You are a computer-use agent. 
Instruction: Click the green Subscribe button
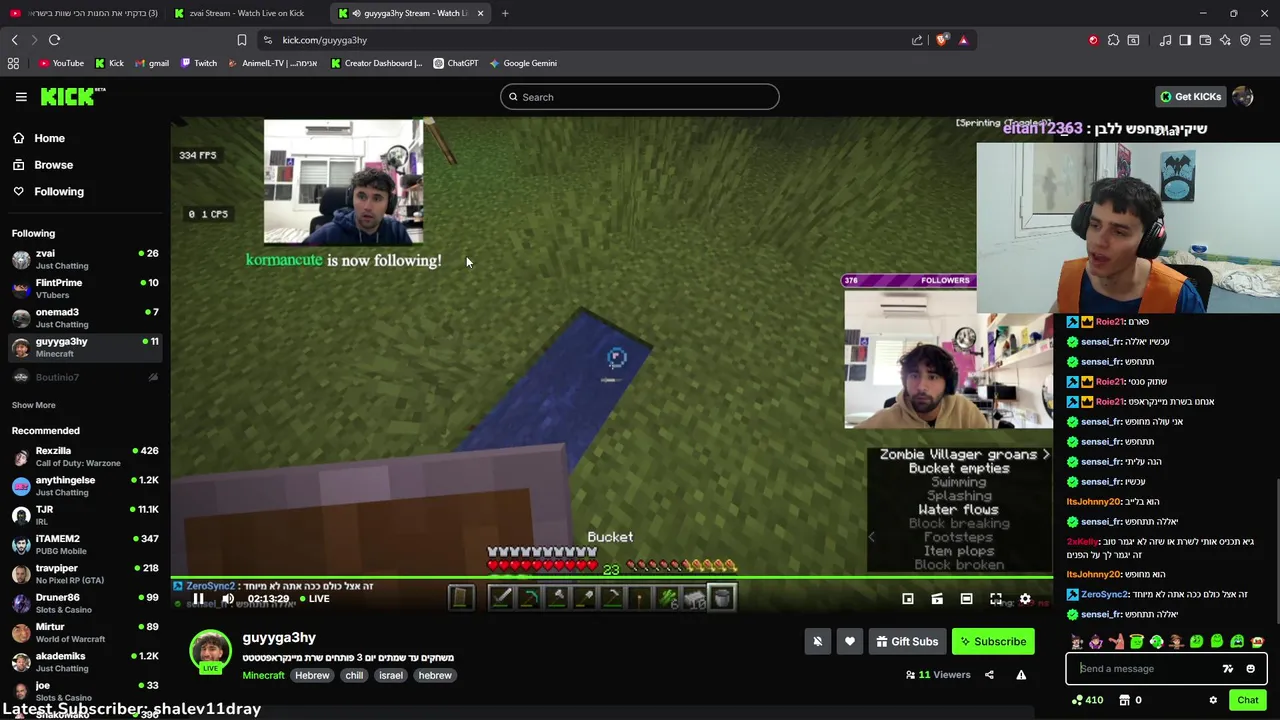coord(993,642)
